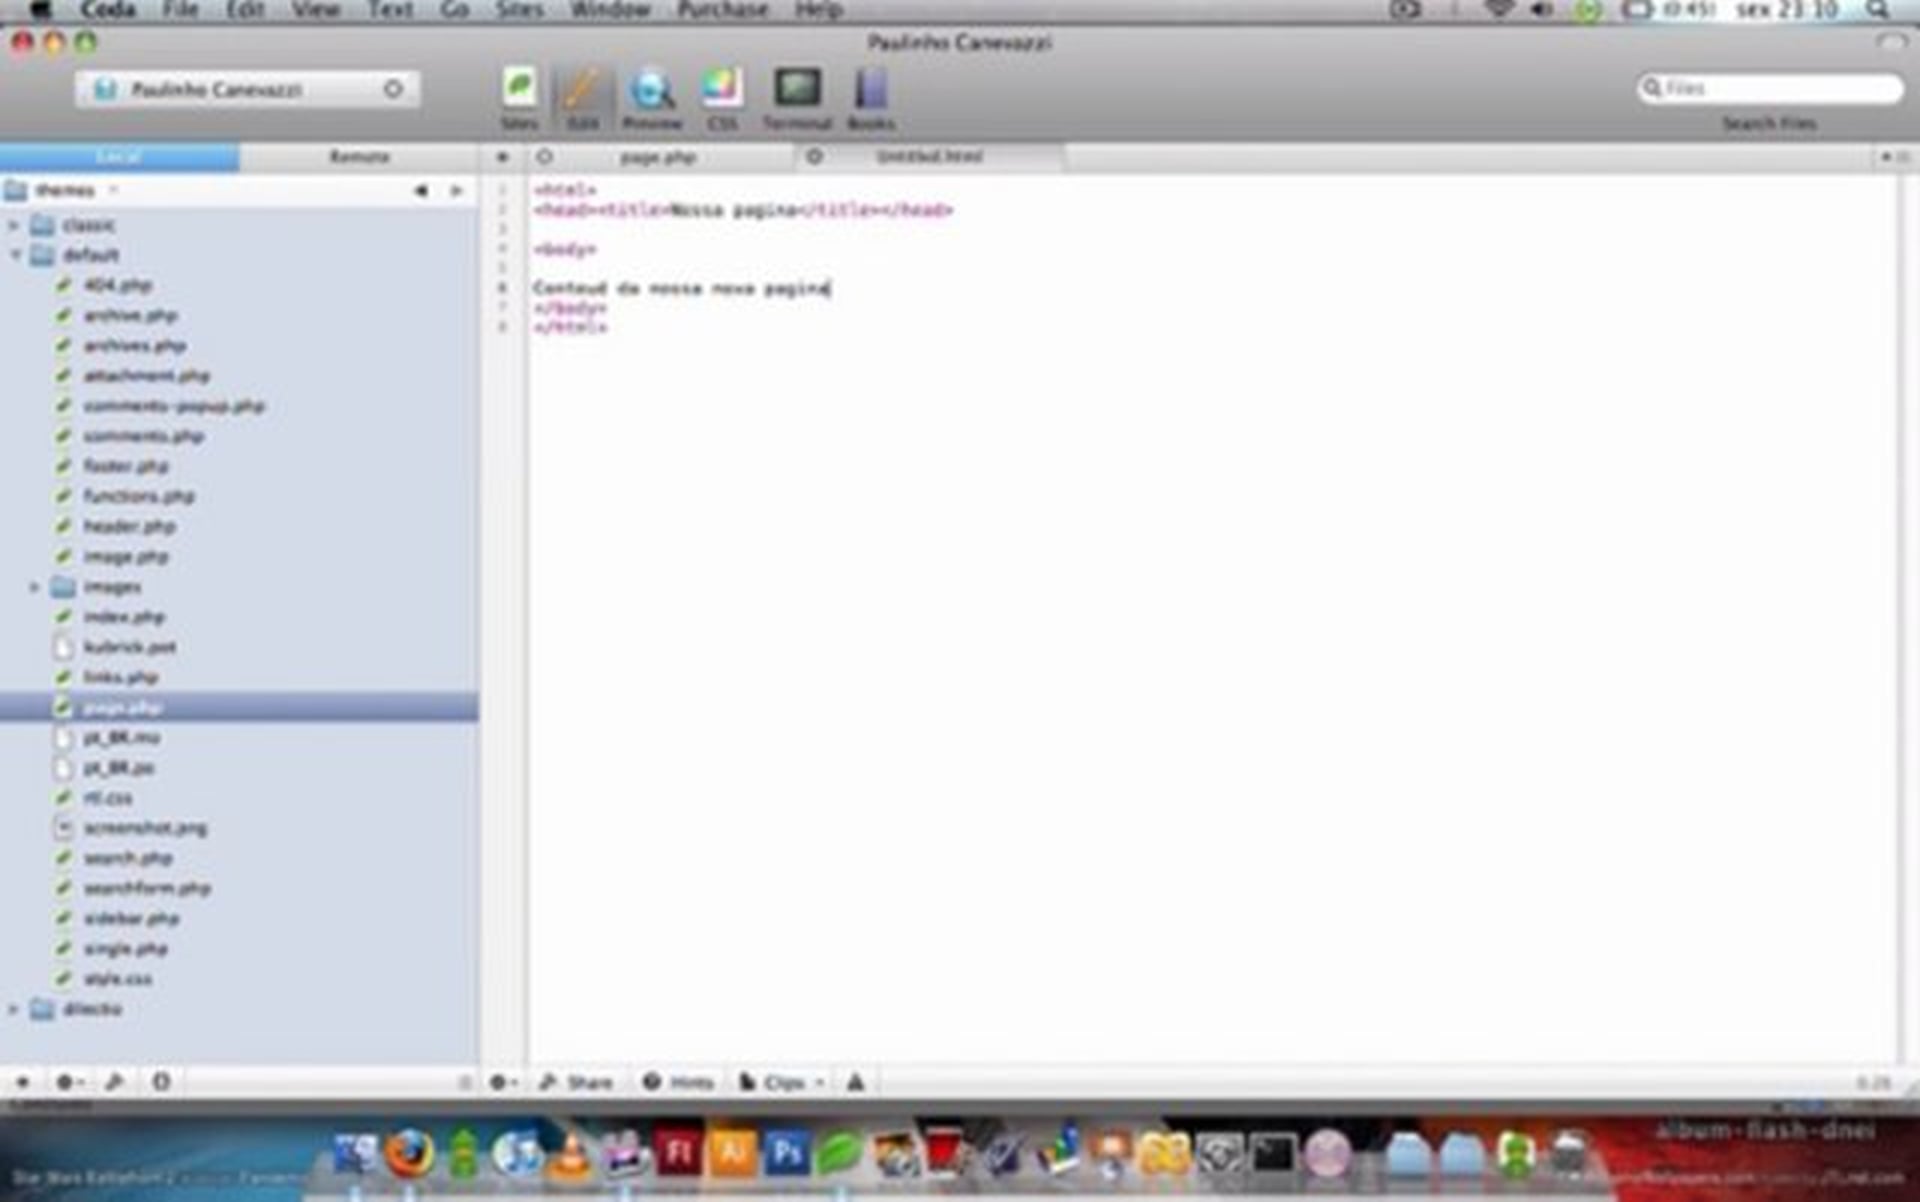Open the Books reference from toolbar
The height and width of the screenshot is (1202, 1920).
[x=871, y=99]
